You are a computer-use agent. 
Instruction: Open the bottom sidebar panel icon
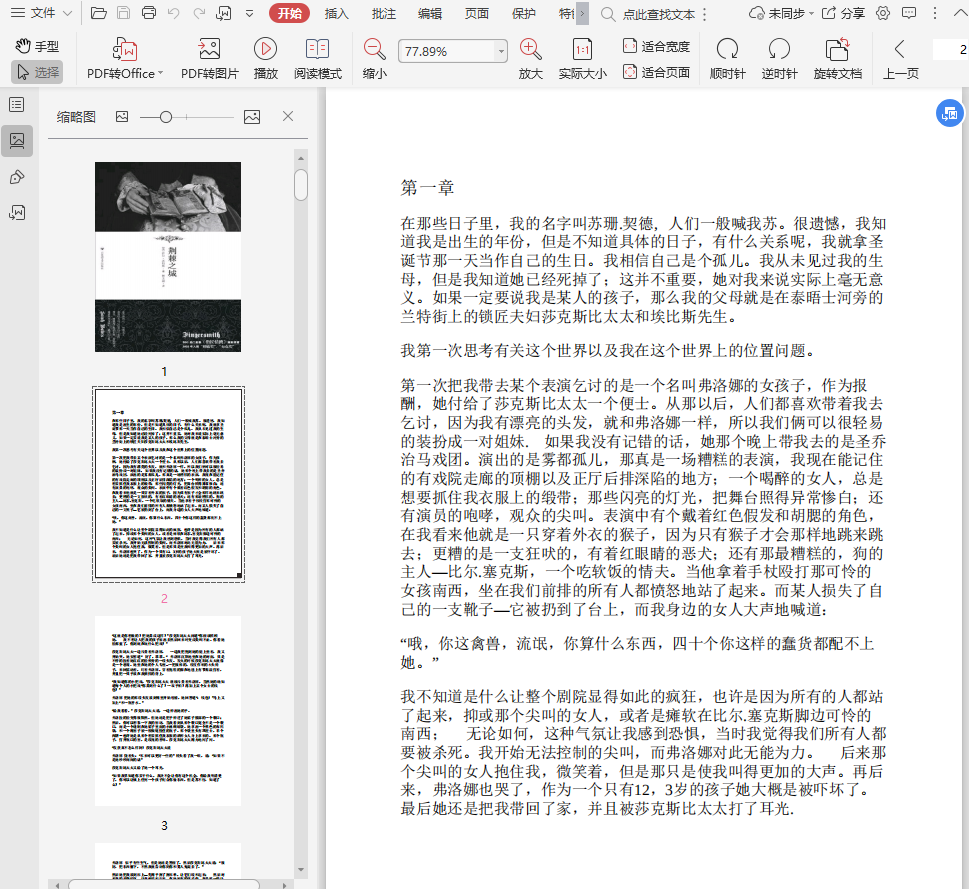click(17, 213)
